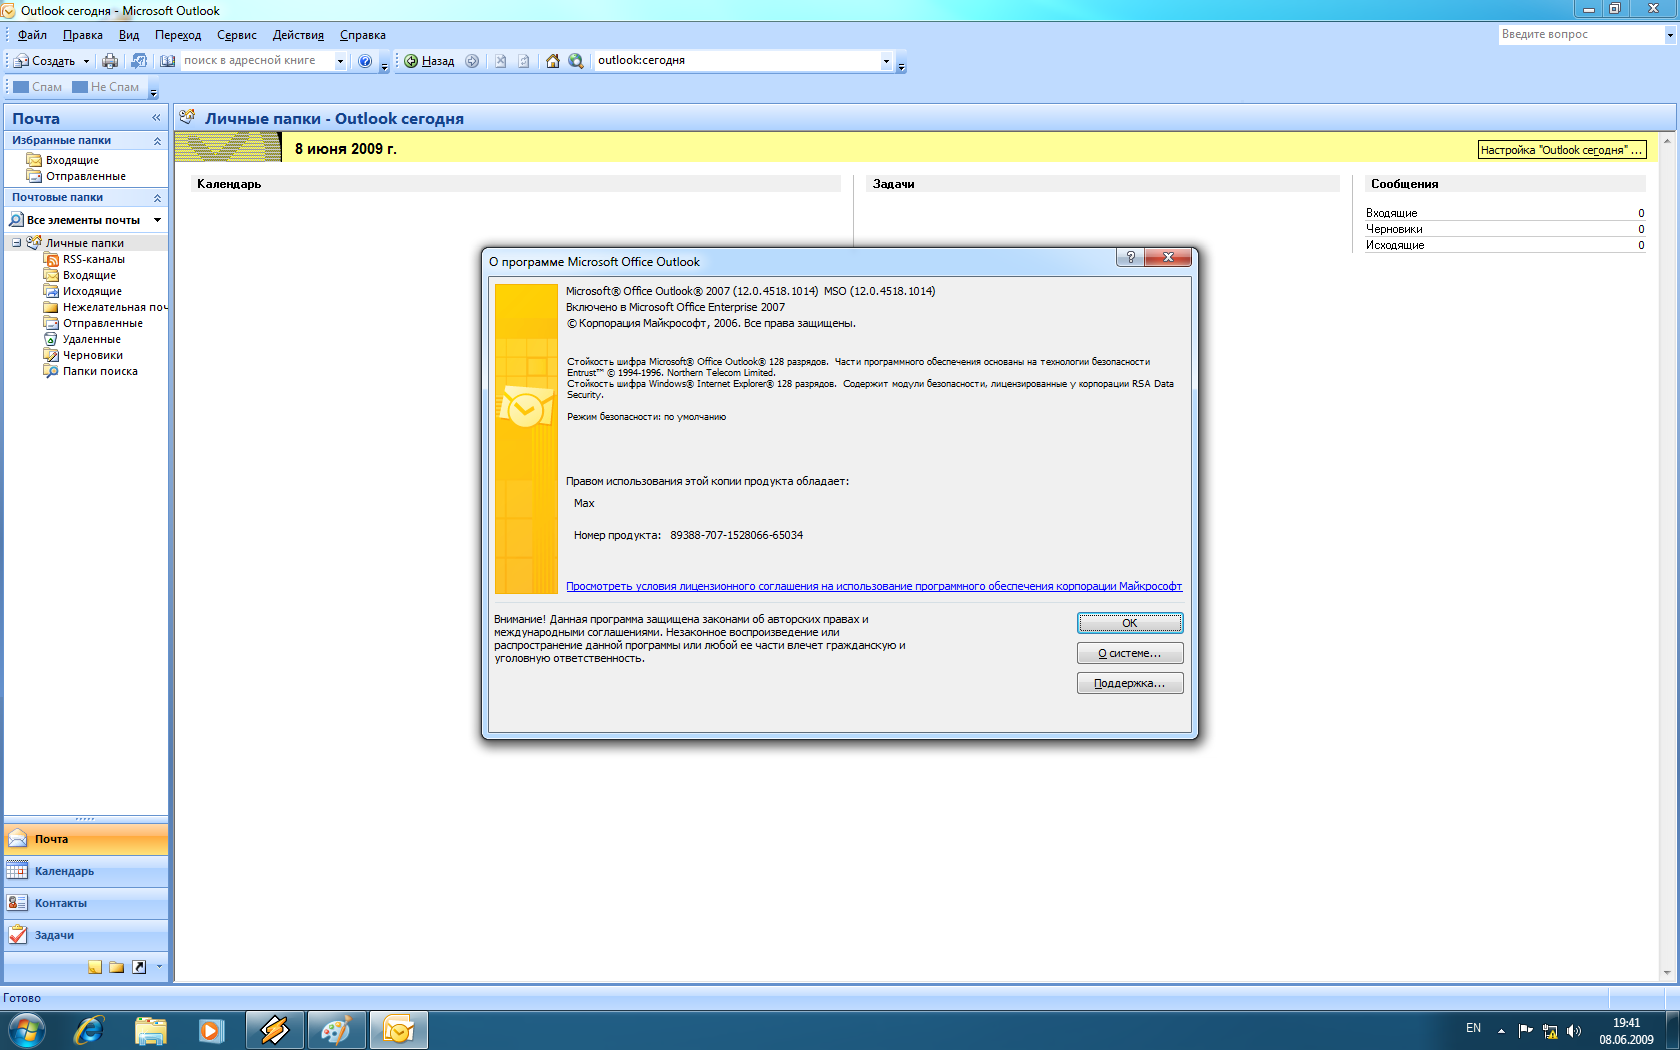Click the blue Help question mark icon
This screenshot has width=1680, height=1050.
point(365,61)
